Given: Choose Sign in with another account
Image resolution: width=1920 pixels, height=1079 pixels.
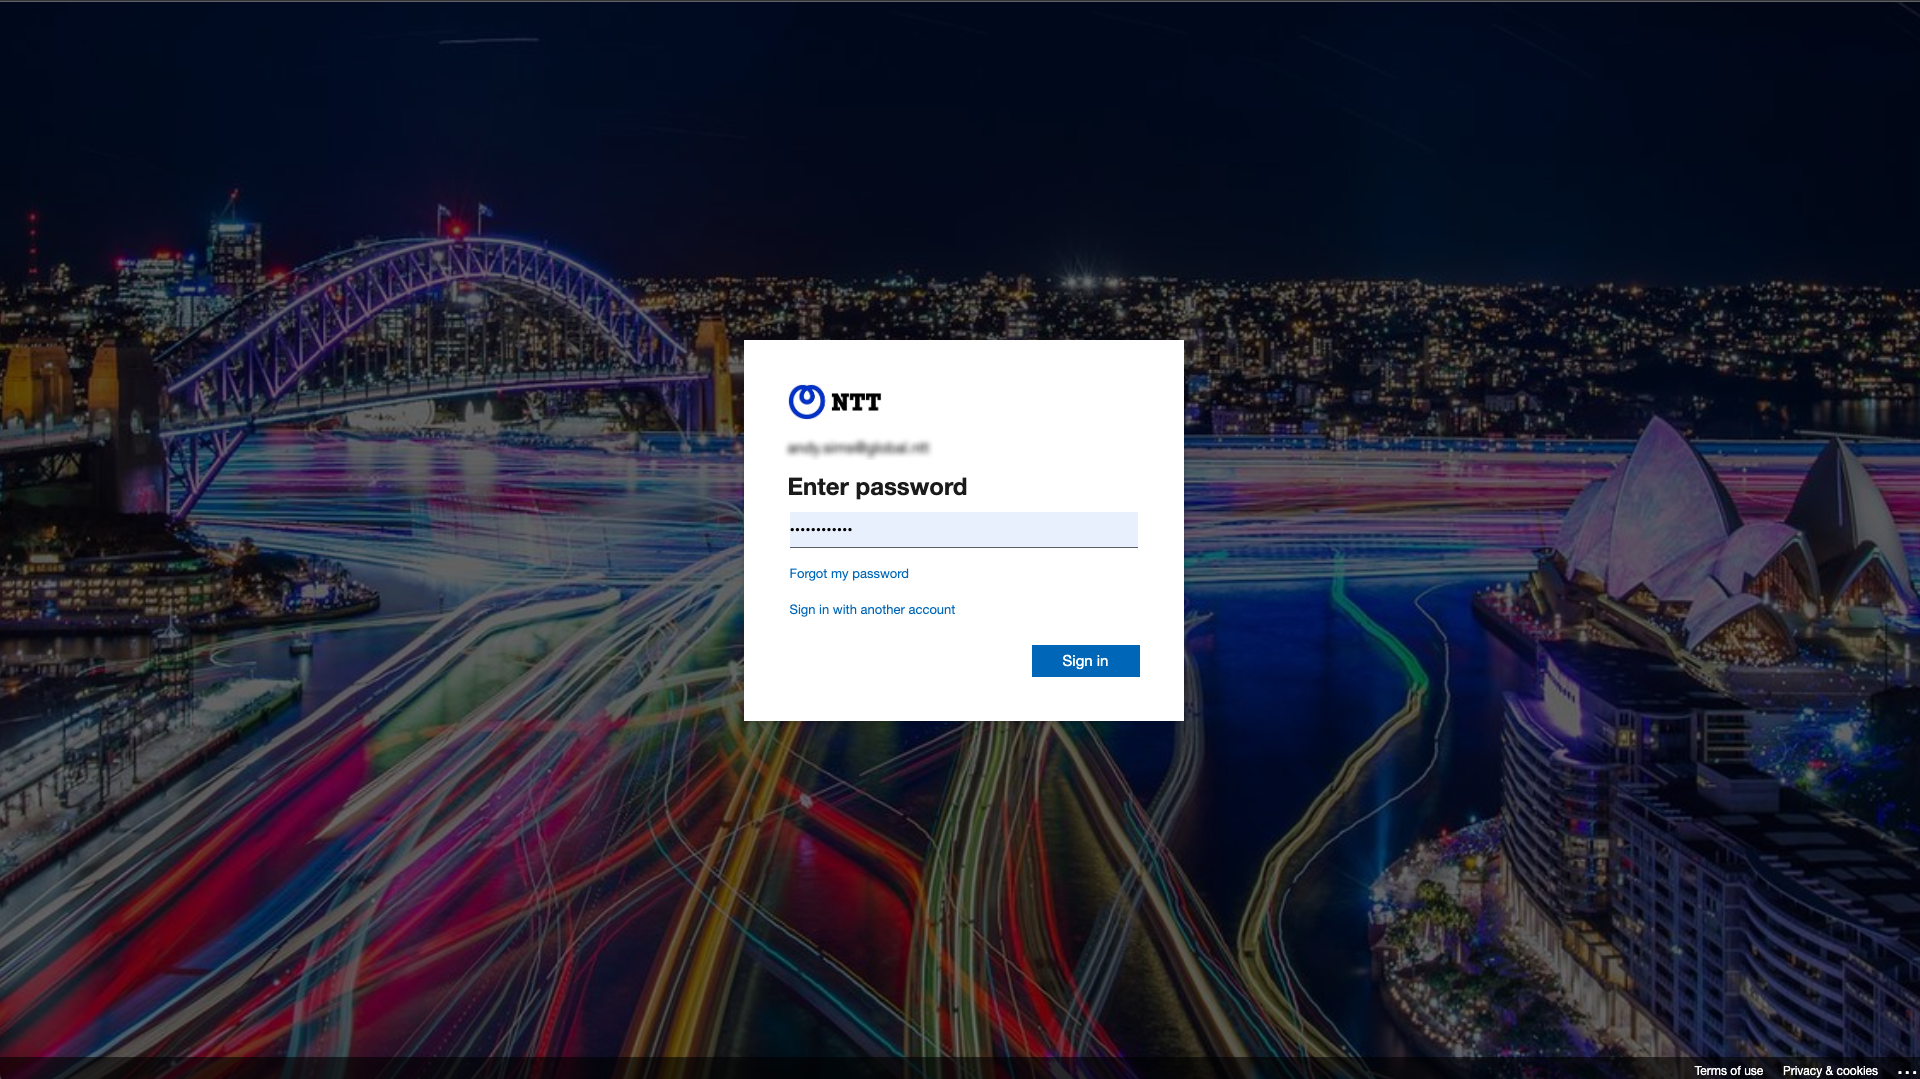Looking at the screenshot, I should [x=872, y=609].
